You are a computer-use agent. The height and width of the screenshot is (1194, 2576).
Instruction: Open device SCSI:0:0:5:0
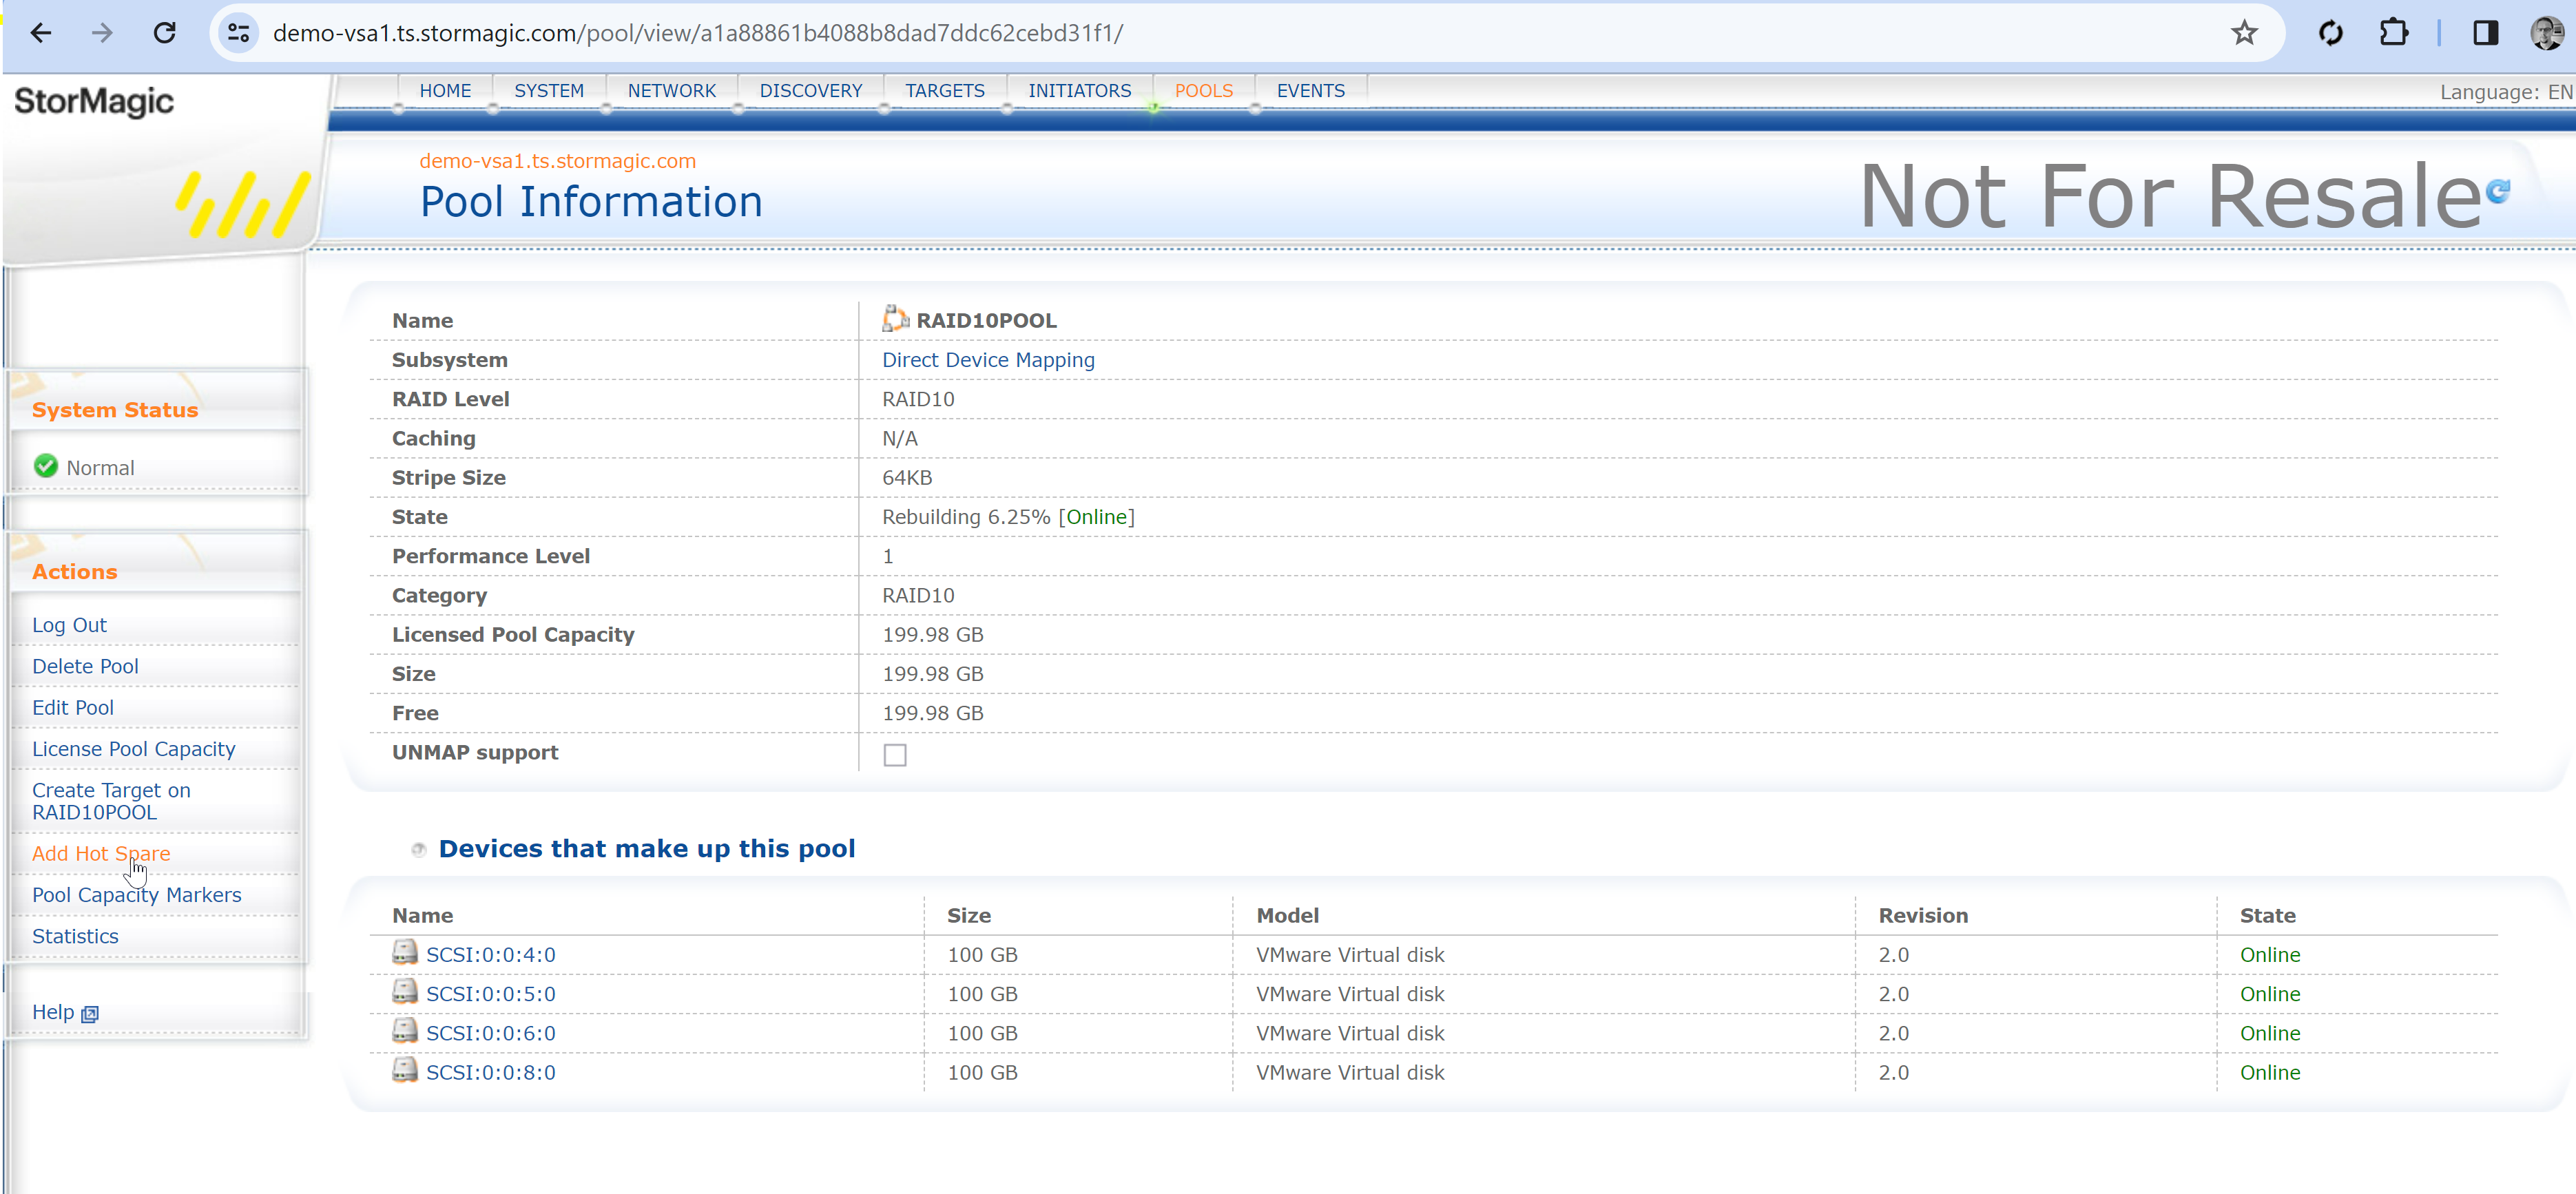pyautogui.click(x=491, y=994)
